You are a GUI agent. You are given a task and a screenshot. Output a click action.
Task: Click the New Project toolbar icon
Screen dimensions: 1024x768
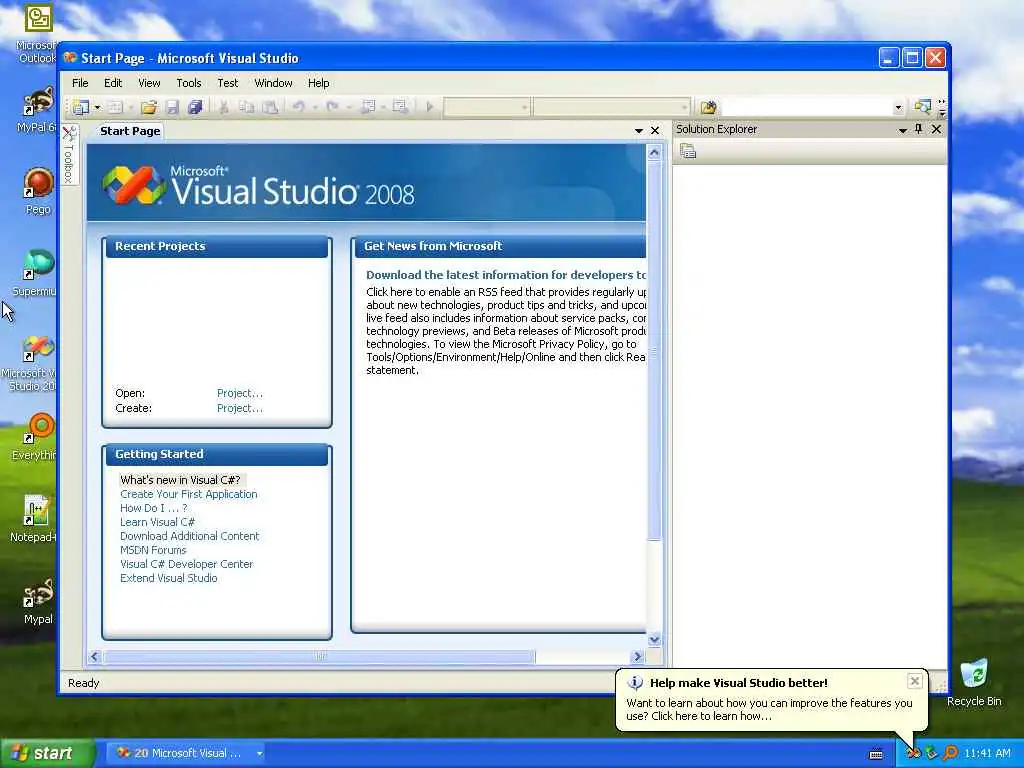81,107
